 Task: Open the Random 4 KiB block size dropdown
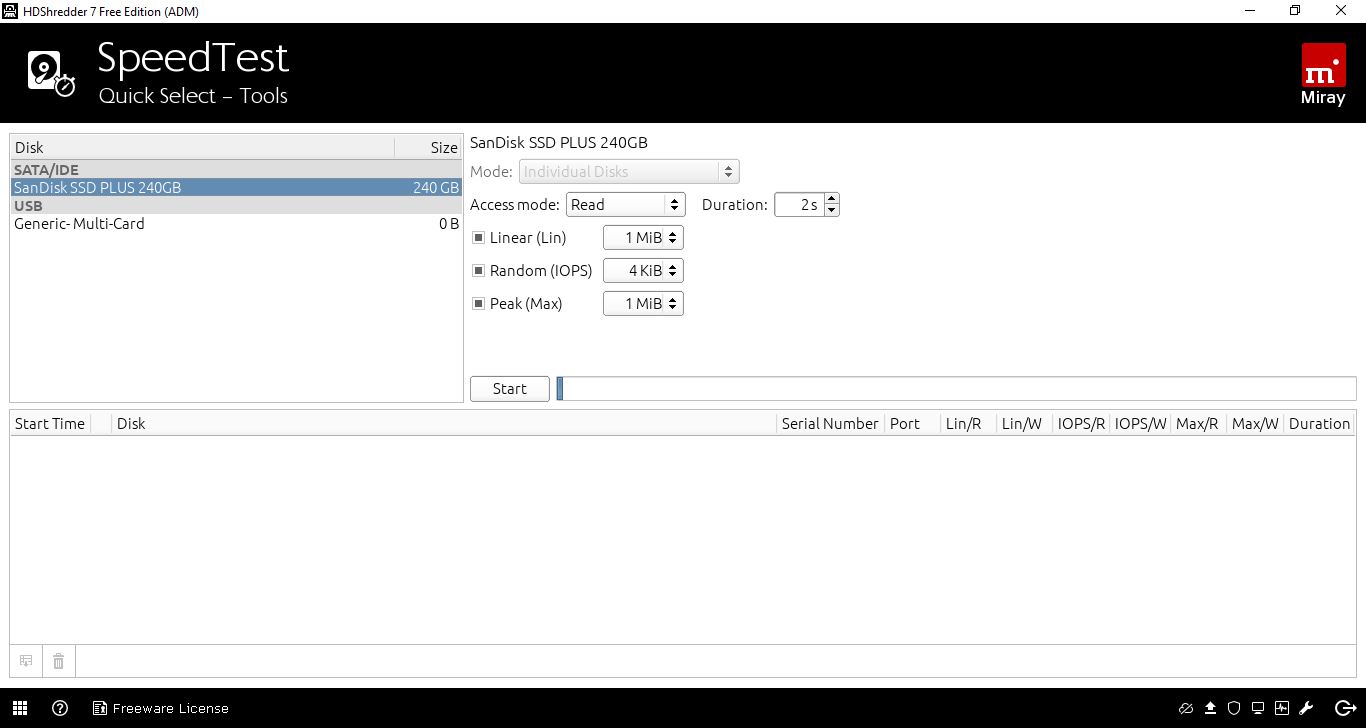[x=643, y=271]
